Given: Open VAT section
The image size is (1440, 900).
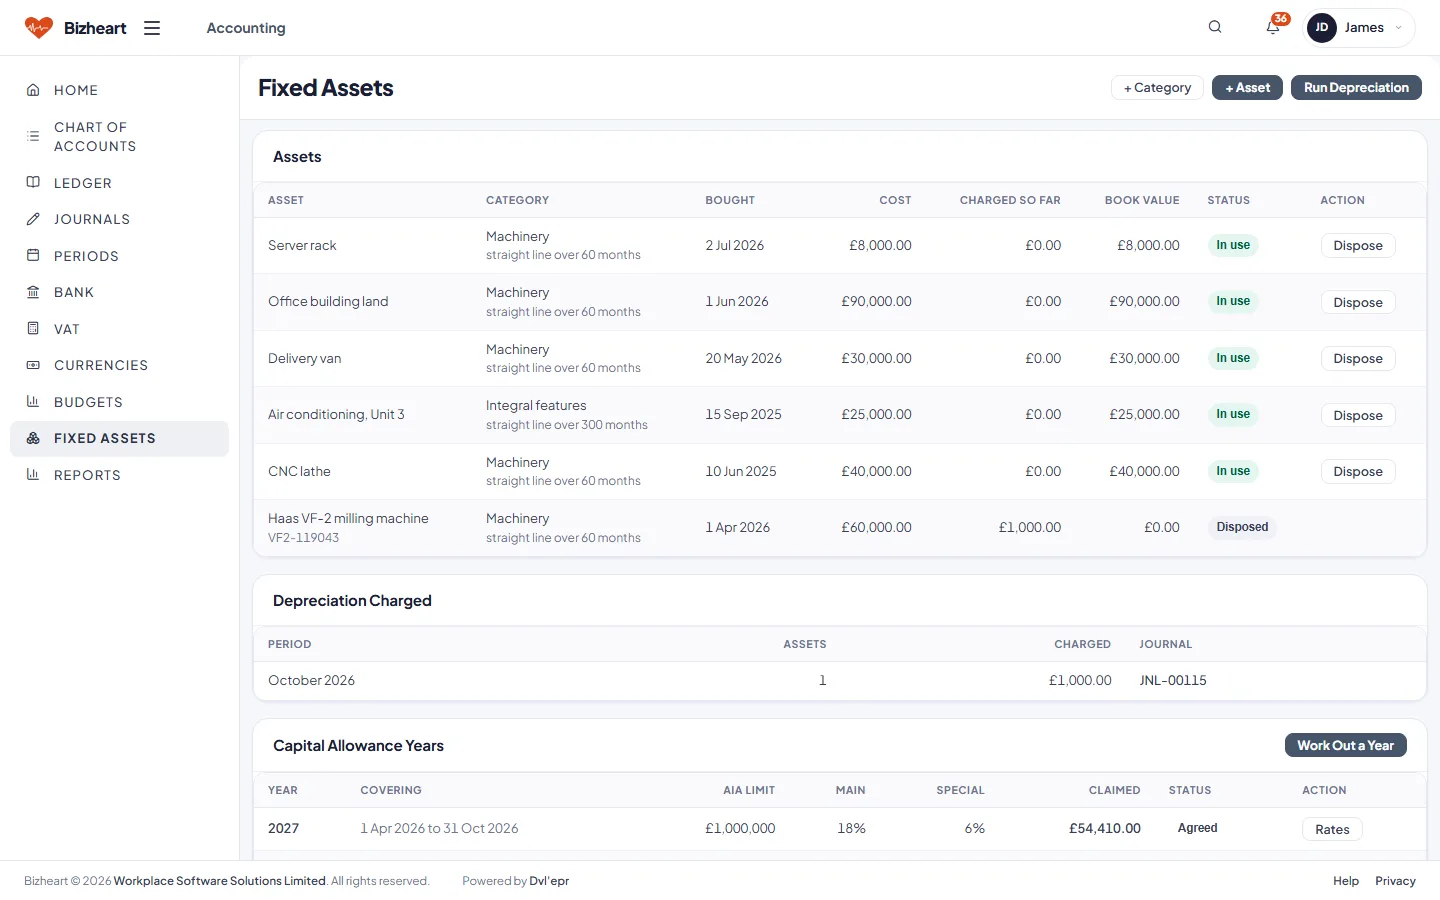Looking at the screenshot, I should coord(119,329).
